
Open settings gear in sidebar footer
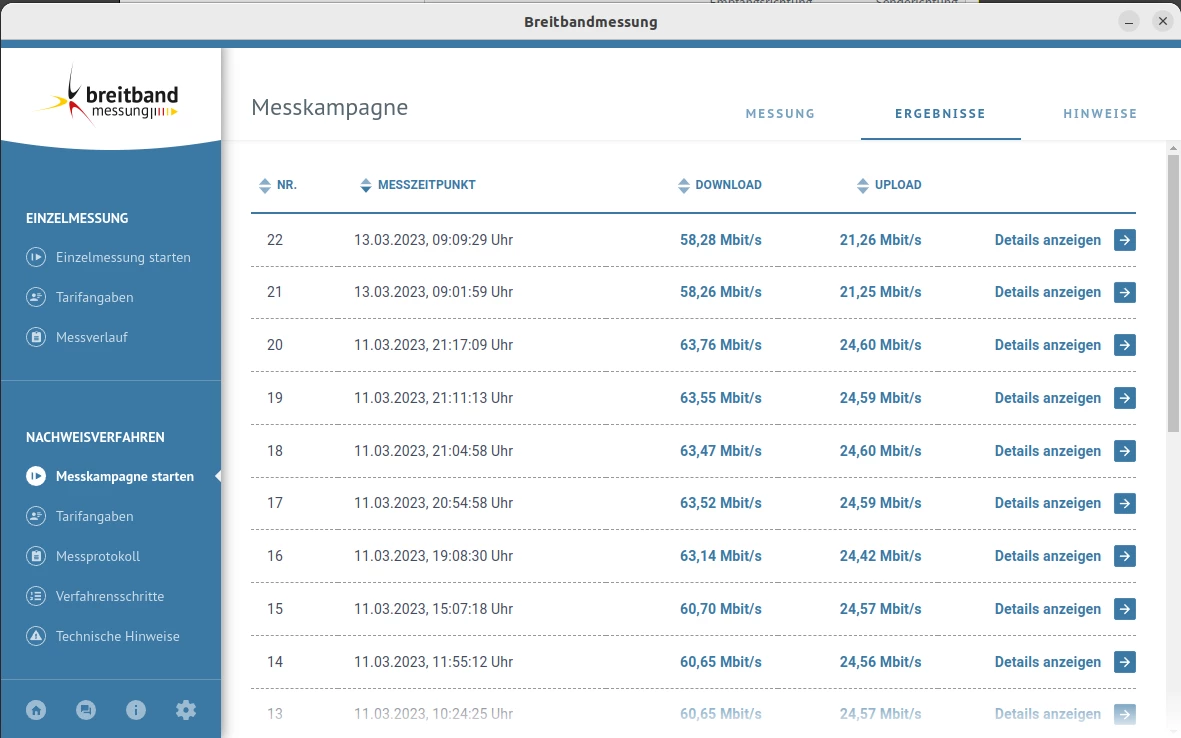[x=186, y=709]
